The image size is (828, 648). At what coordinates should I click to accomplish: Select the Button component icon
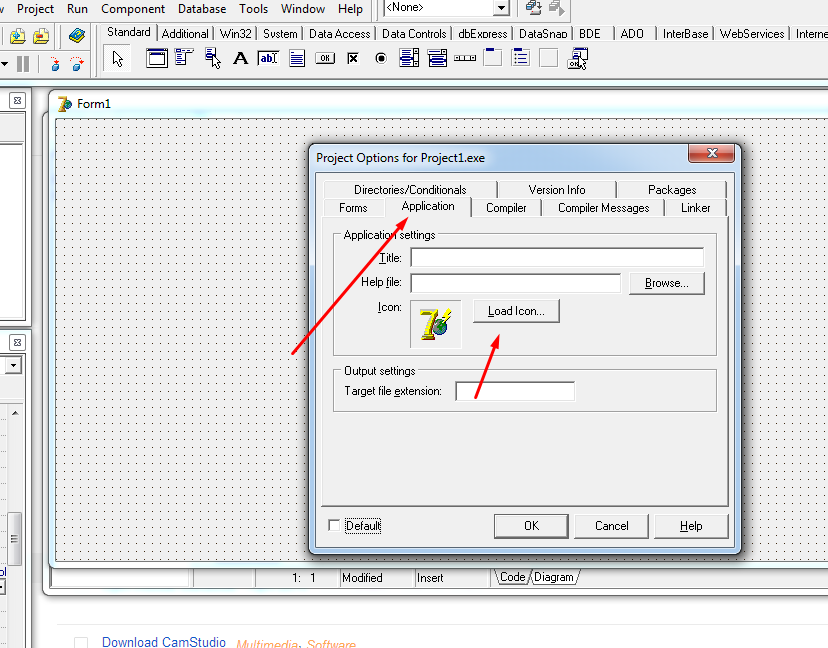[324, 57]
